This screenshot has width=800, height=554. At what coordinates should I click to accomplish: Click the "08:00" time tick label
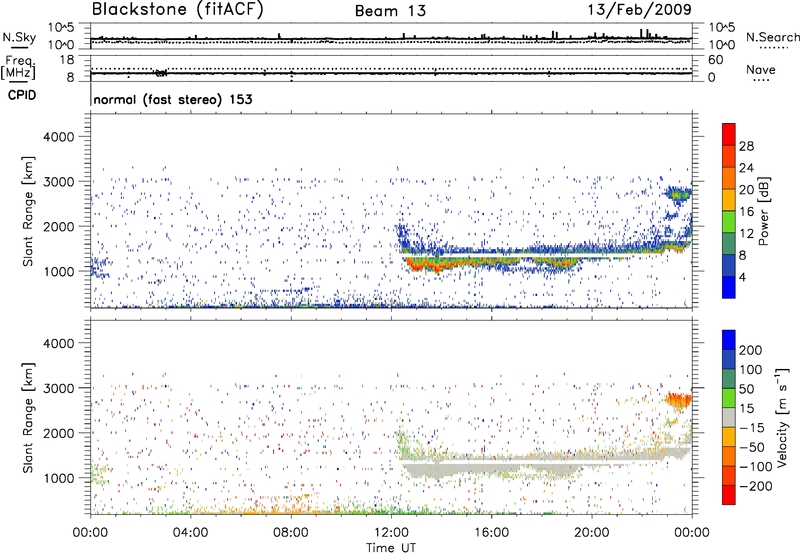pyautogui.click(x=291, y=533)
